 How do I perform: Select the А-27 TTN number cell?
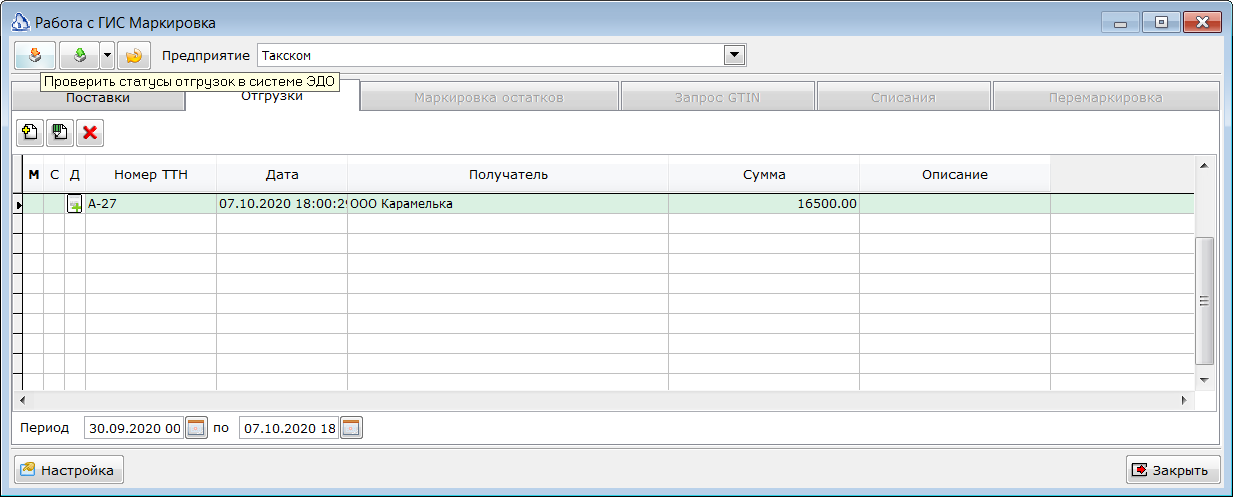coord(151,204)
